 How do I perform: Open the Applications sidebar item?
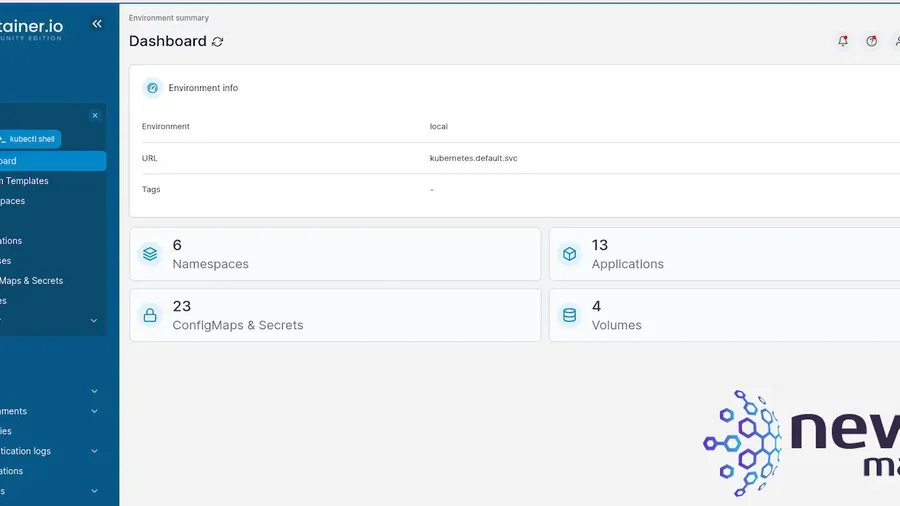click(11, 240)
